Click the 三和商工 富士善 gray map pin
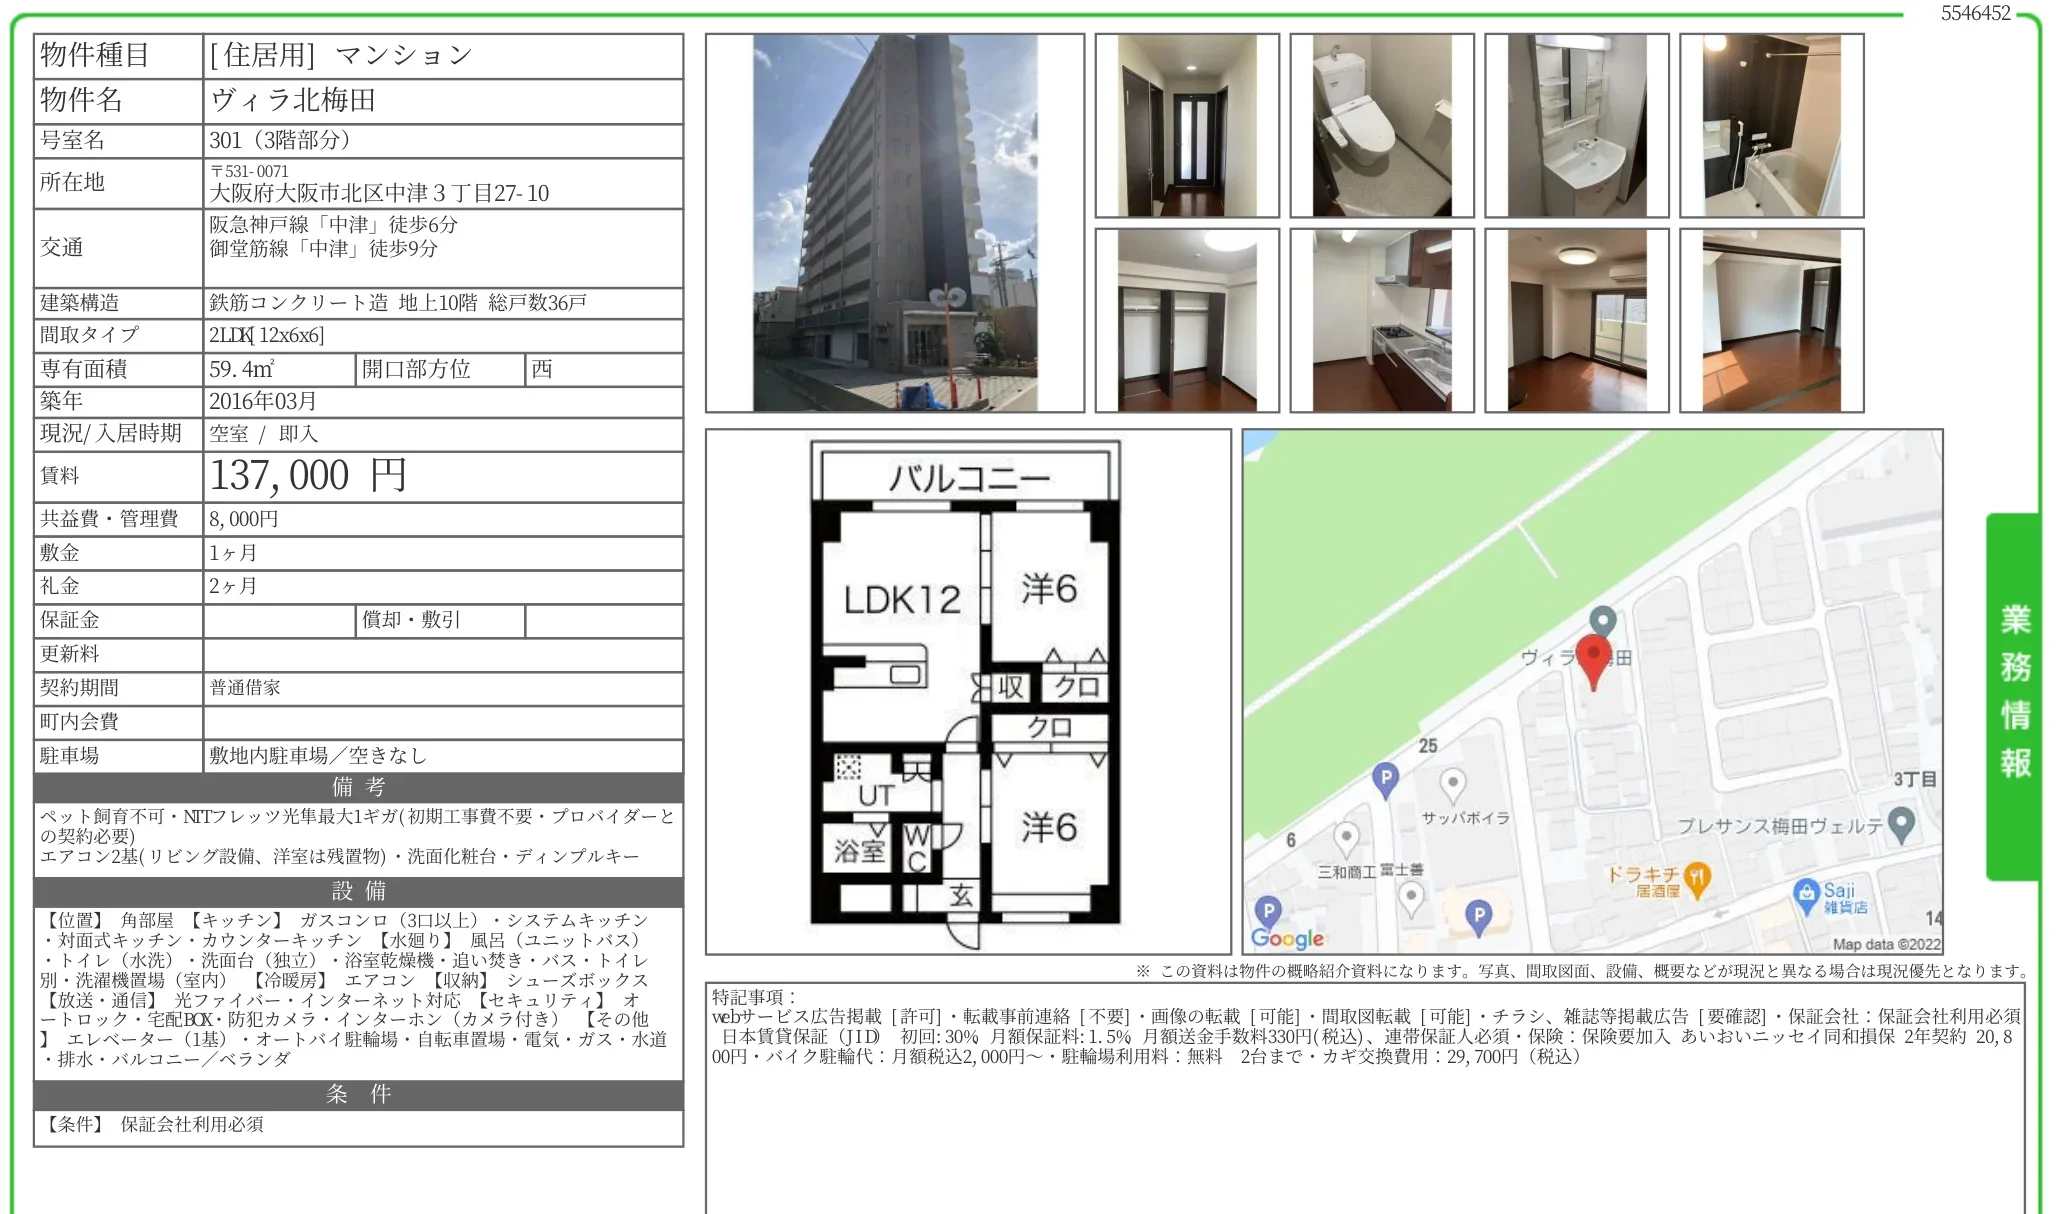 tap(1346, 836)
